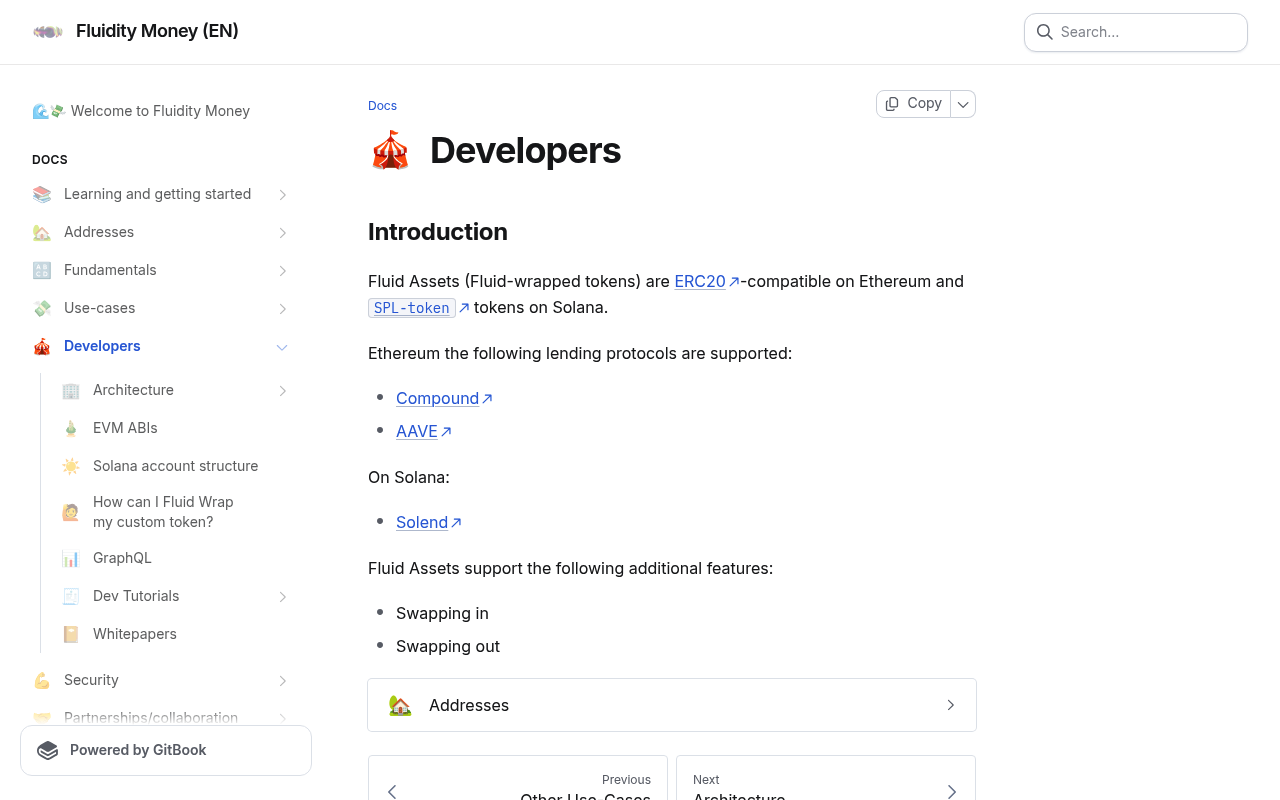Click the search magnifier icon
Screen dimensions: 1280x800
tap(1045, 32)
